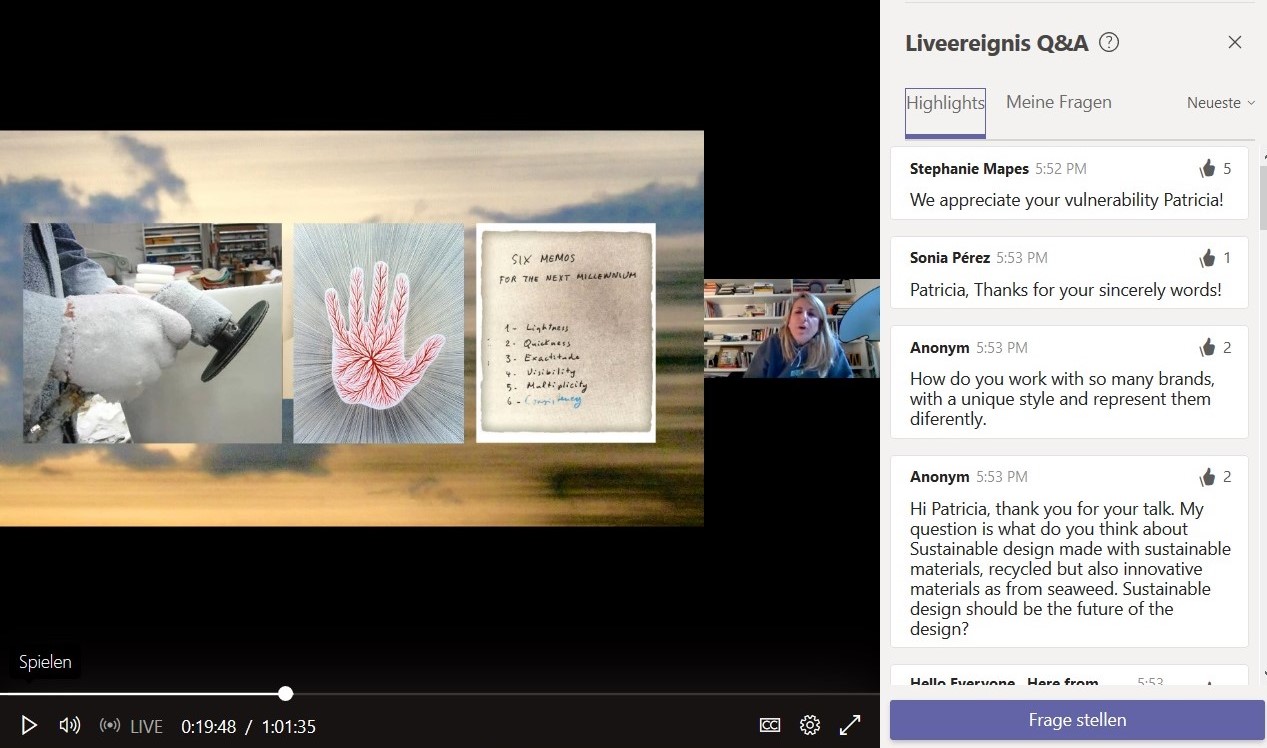The image size is (1267, 748).
Task: Jump to LIVE broadcast indicator
Action: [x=132, y=726]
